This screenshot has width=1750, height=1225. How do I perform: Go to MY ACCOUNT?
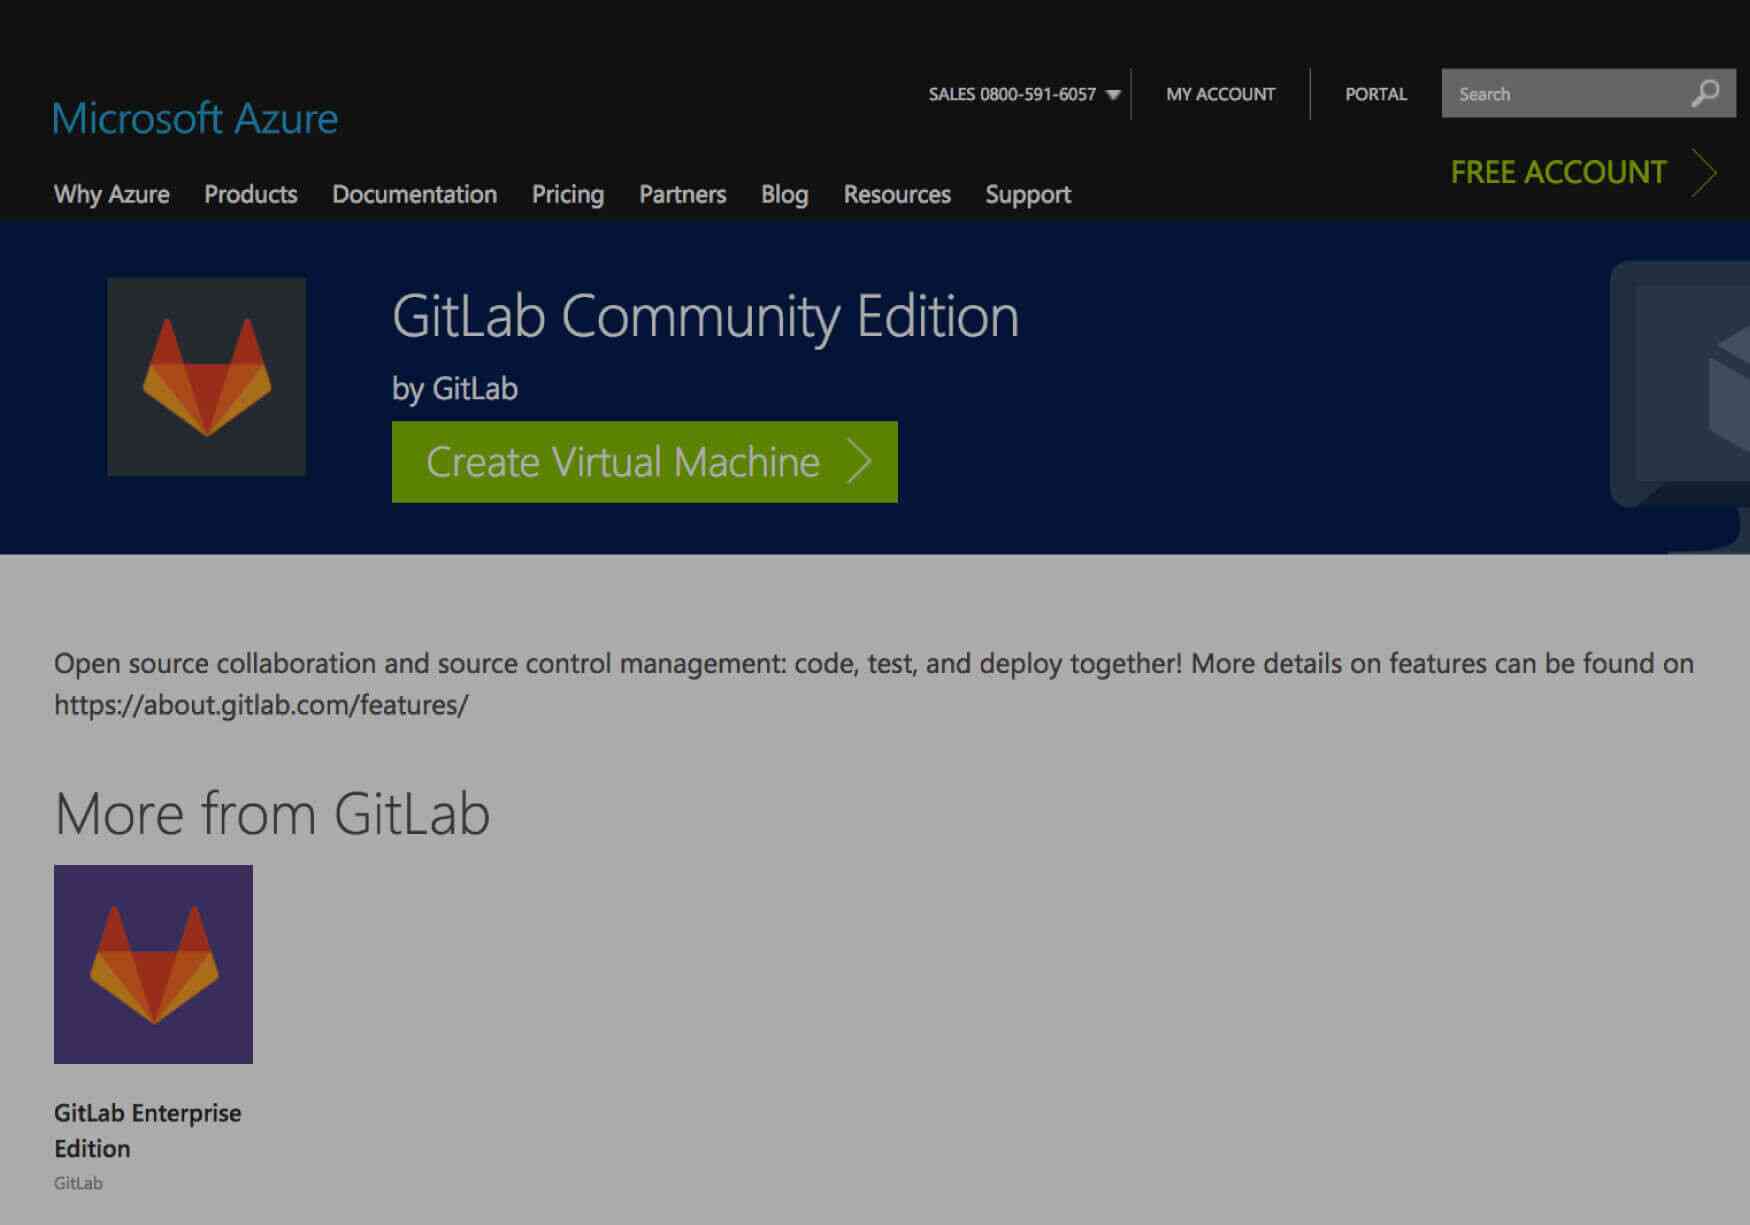[1220, 94]
